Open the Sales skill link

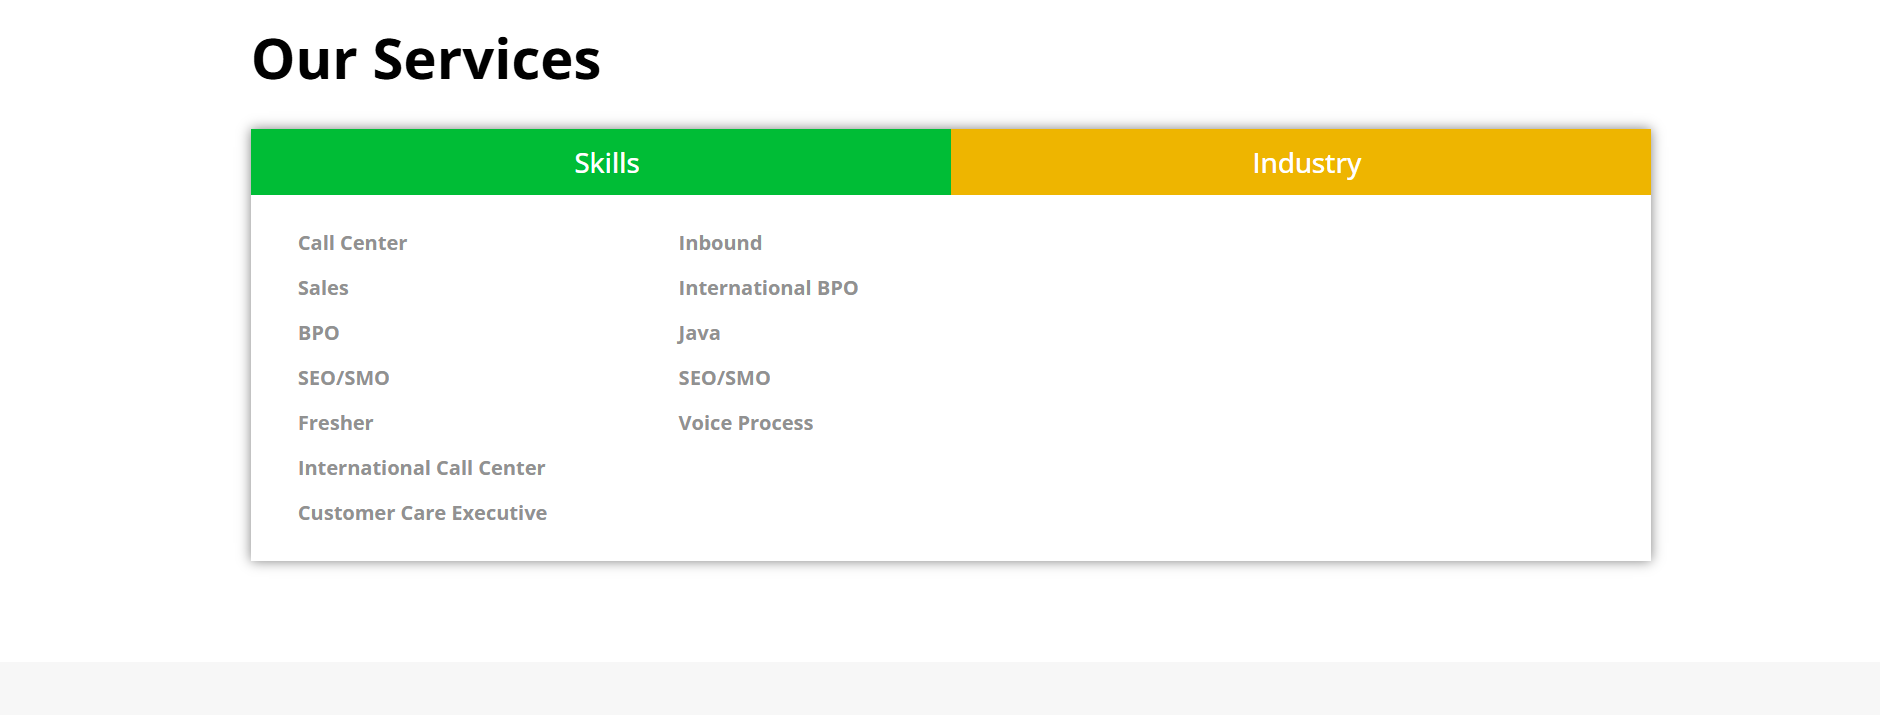323,288
